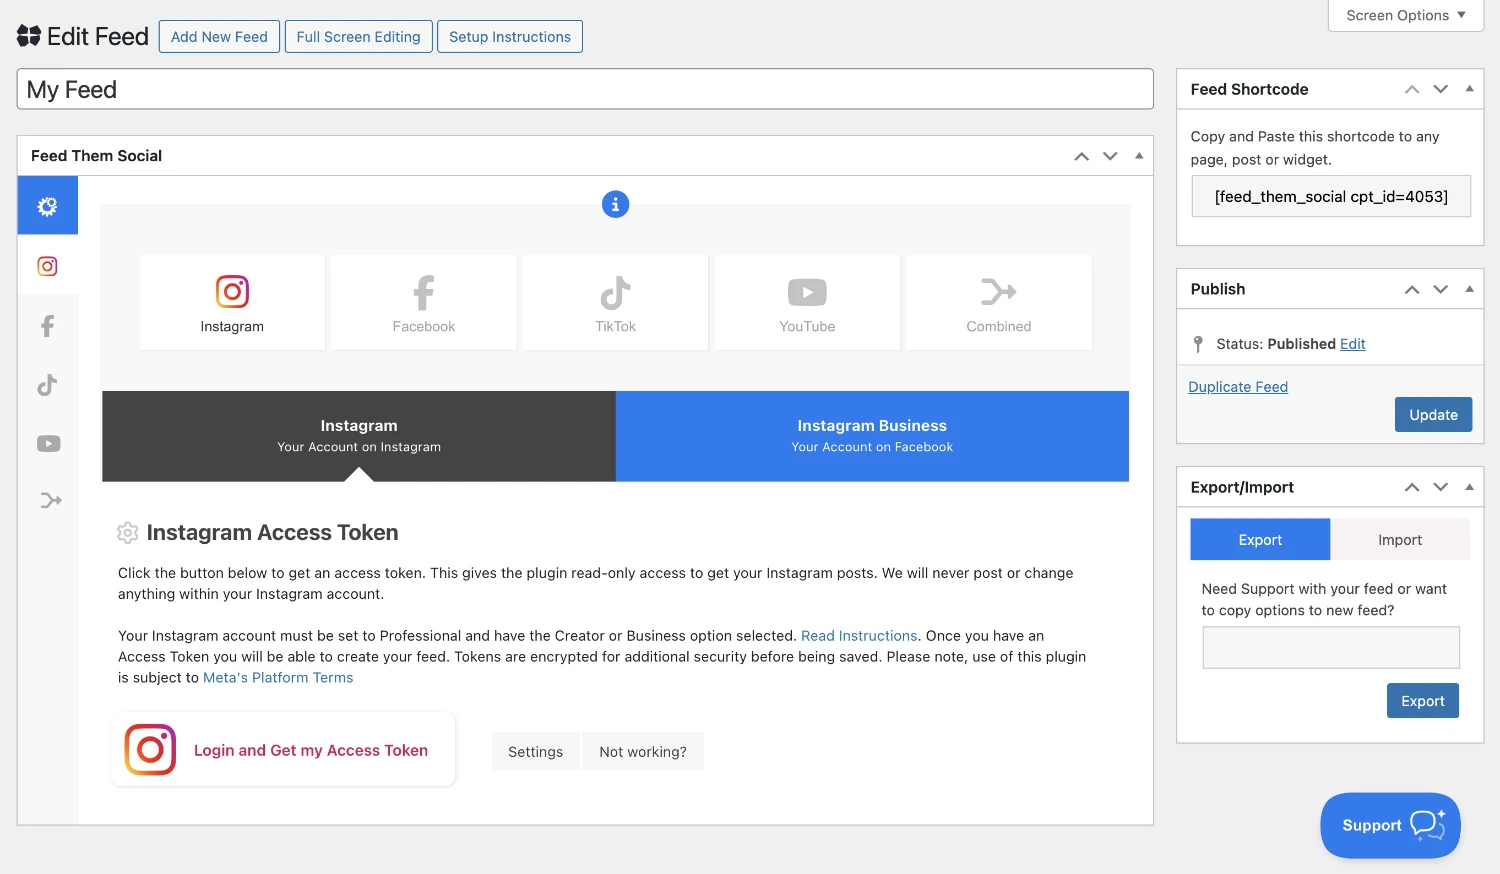
Task: Open the Screen Options dropdown
Action: point(1405,15)
